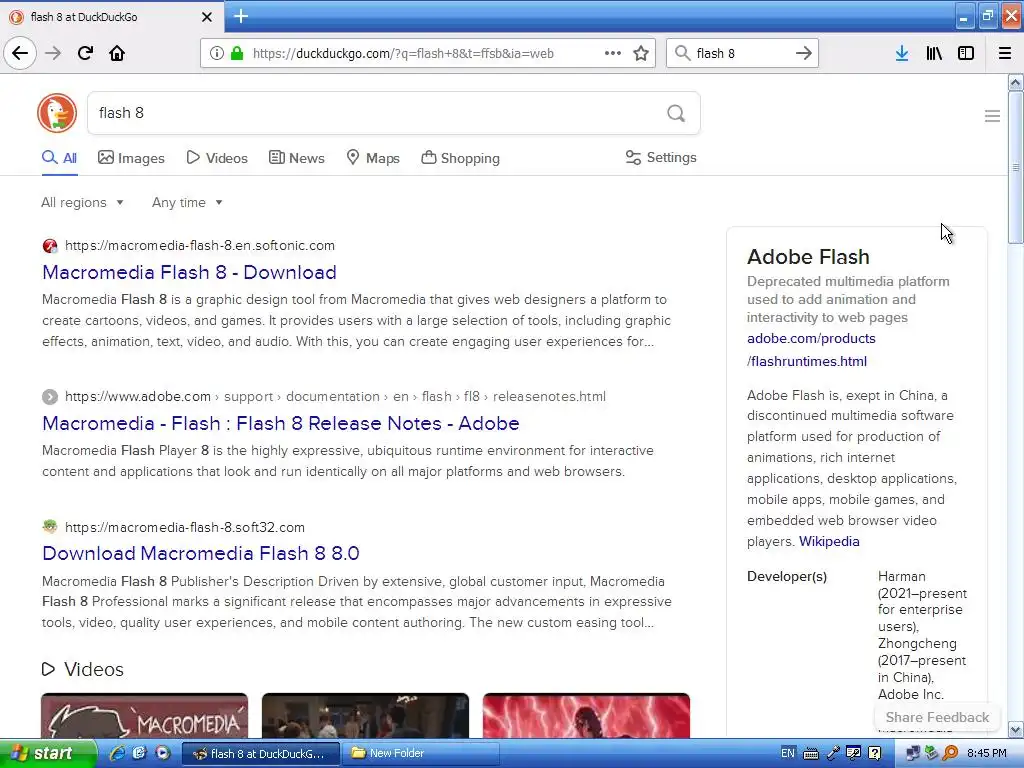Go back using the browser back arrow
The image size is (1024, 768).
(x=20, y=53)
